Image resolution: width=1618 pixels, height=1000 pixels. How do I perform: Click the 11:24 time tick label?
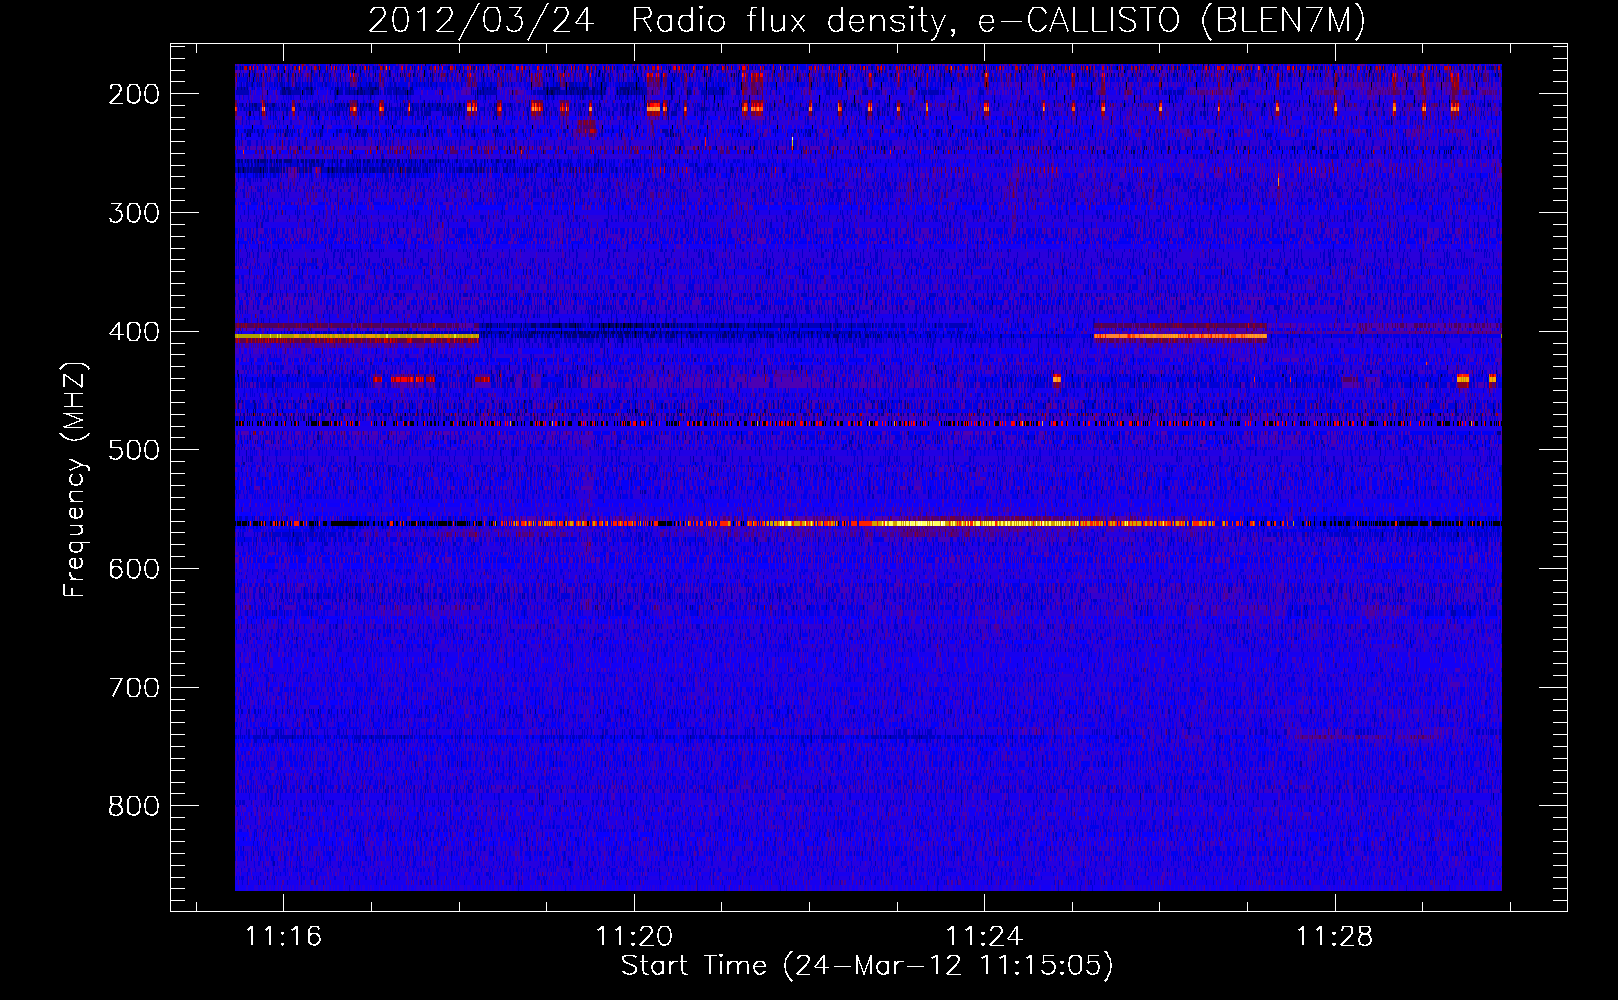(x=985, y=937)
